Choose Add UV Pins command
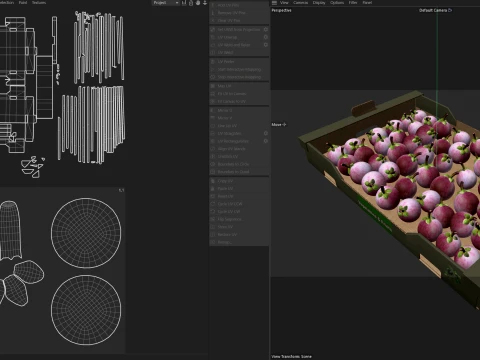The width and height of the screenshot is (480, 360). coord(239,5)
